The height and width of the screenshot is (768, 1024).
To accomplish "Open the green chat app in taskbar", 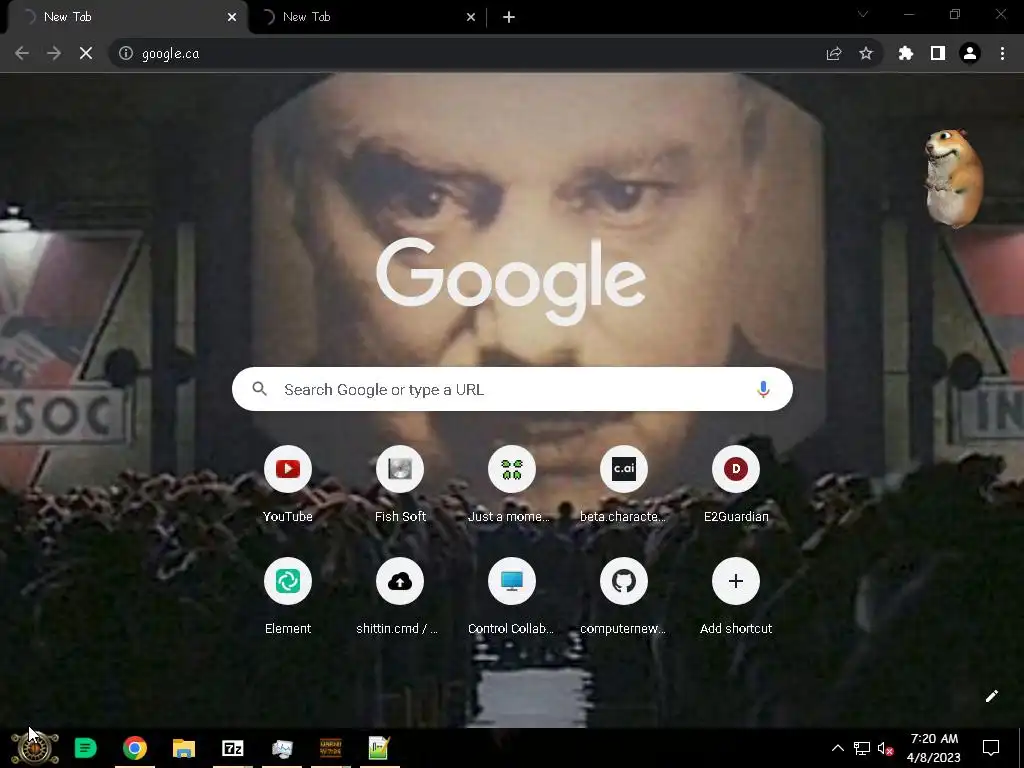I will [x=86, y=748].
